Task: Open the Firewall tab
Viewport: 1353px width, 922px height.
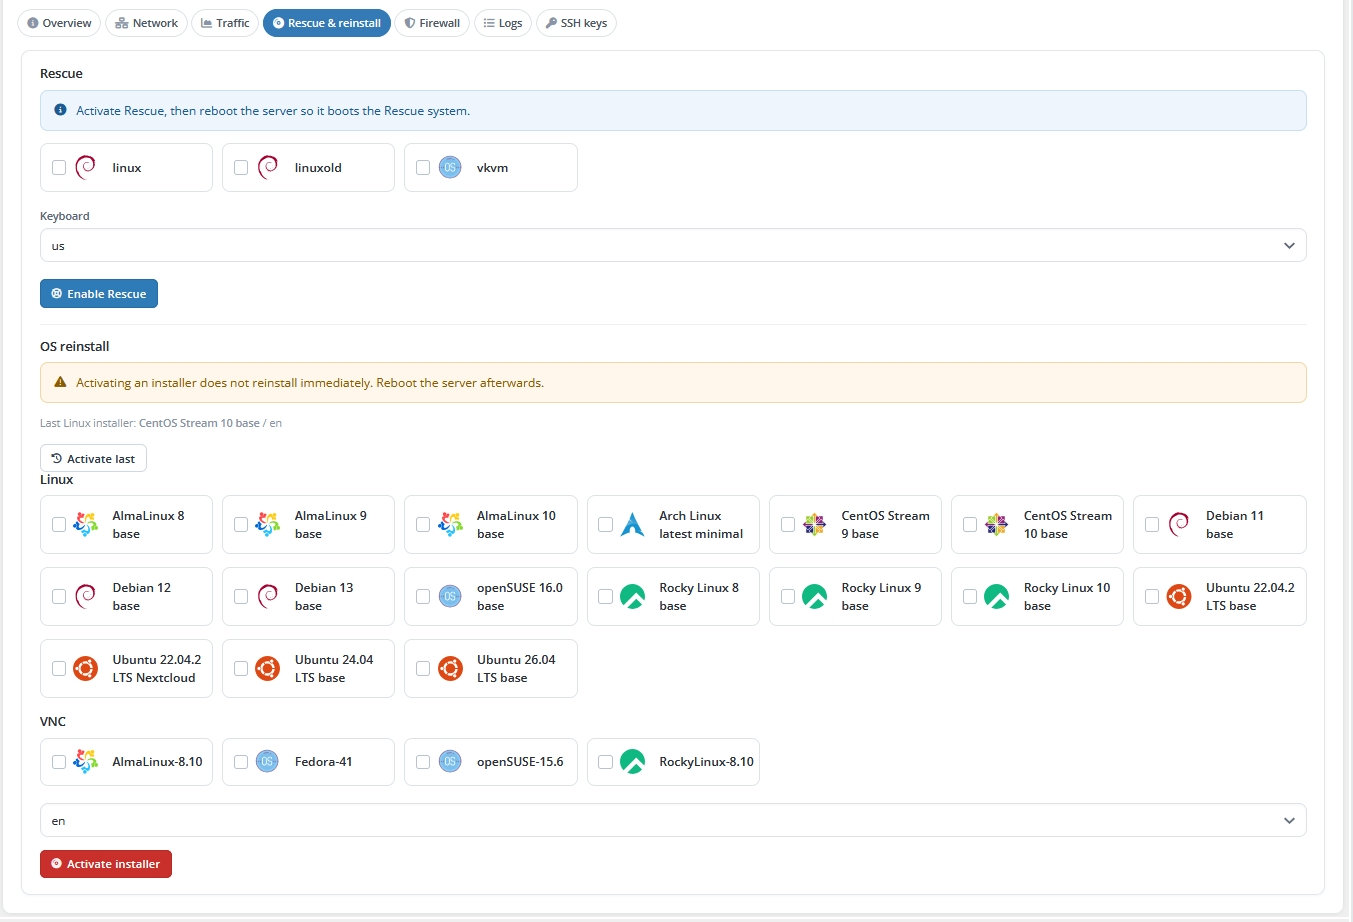Action: pos(432,23)
